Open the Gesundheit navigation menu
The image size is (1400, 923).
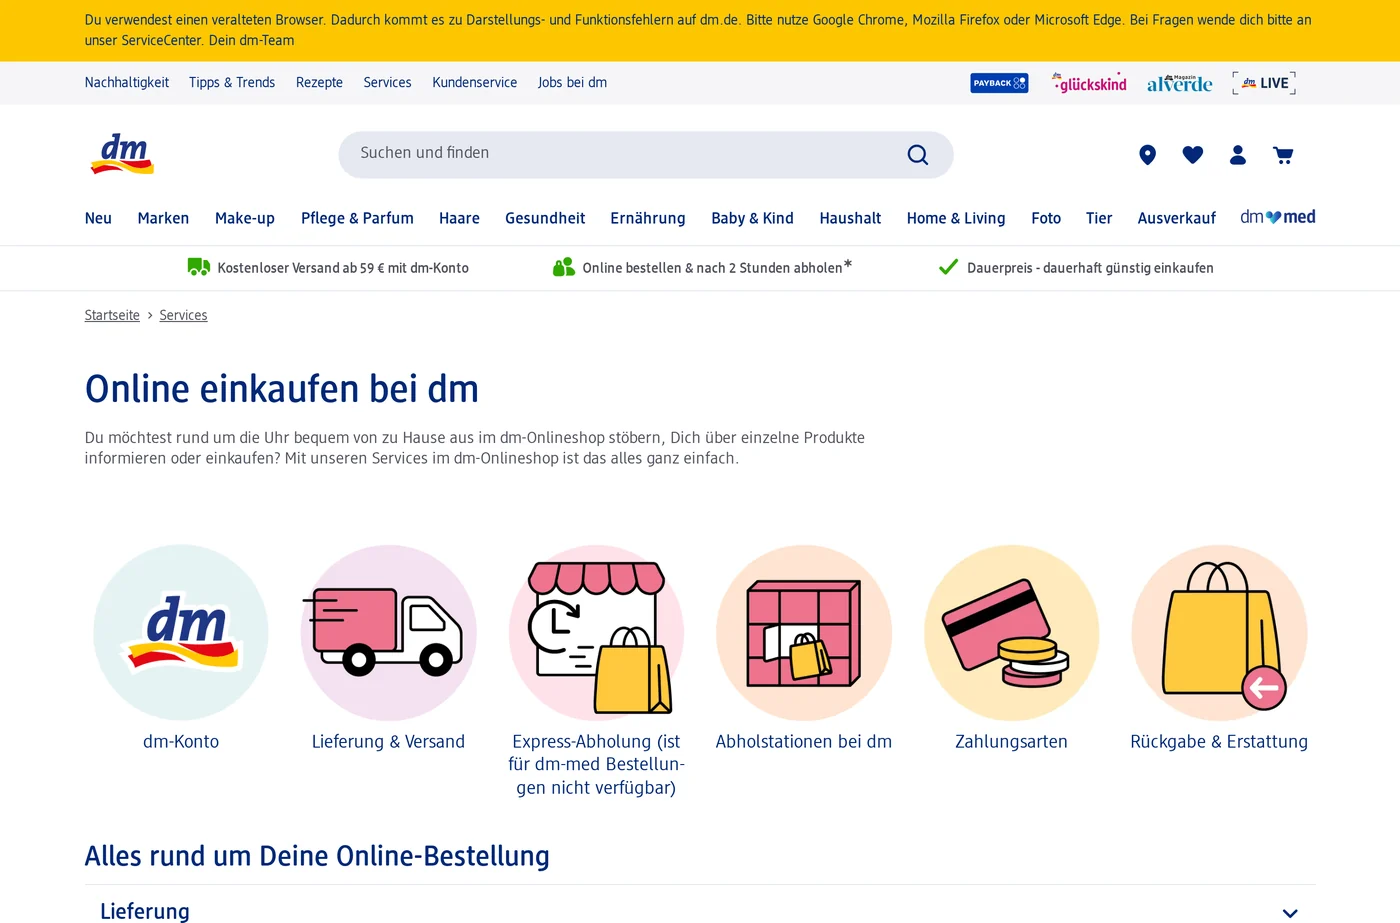(x=545, y=218)
